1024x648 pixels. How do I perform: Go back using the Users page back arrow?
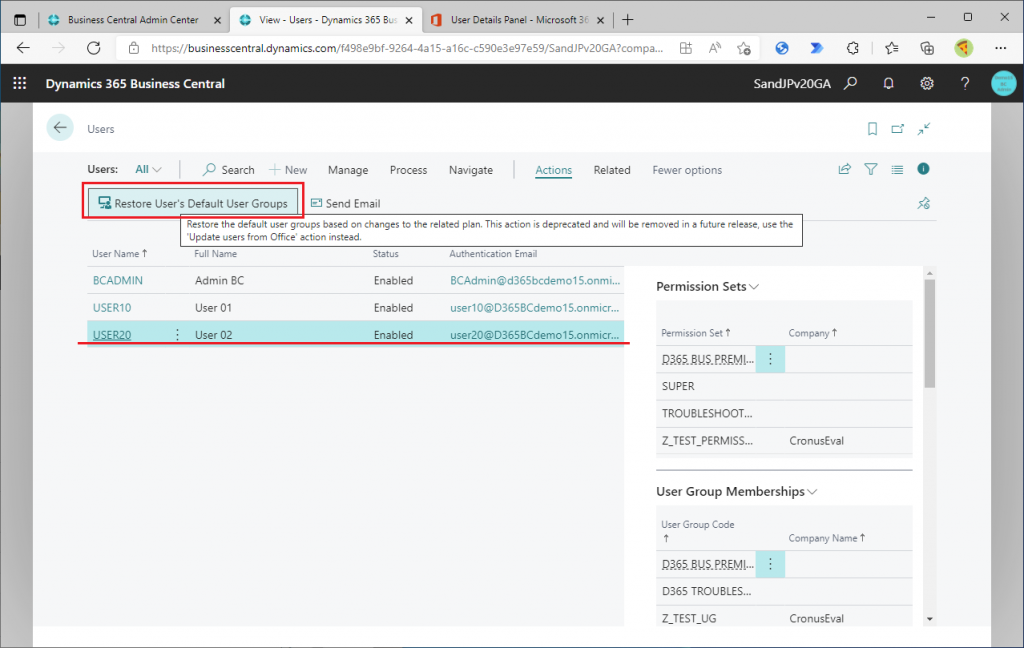coord(60,128)
